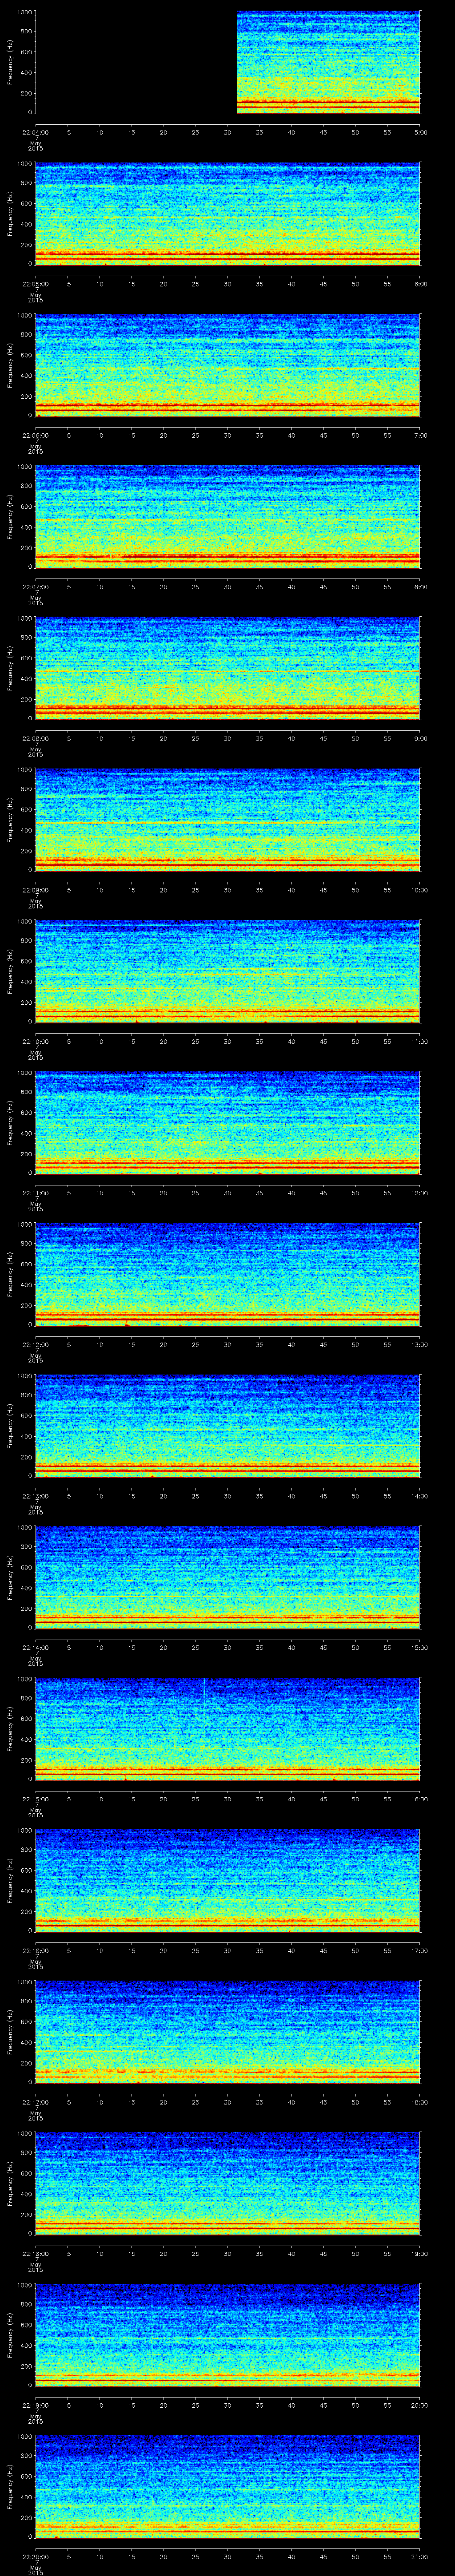455x2576 pixels.
Task: Select the 21:00 end time label
Action: tap(419, 2556)
